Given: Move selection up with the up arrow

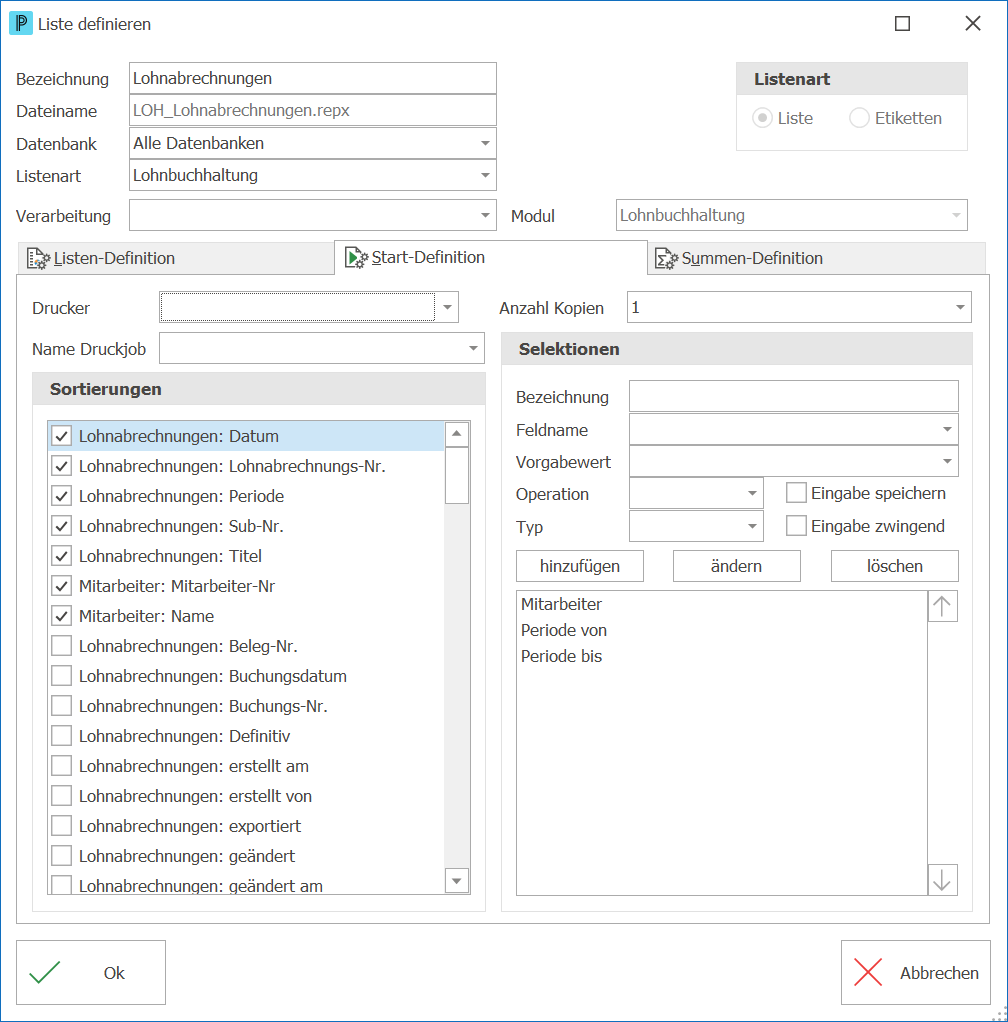Looking at the screenshot, I should 942,607.
